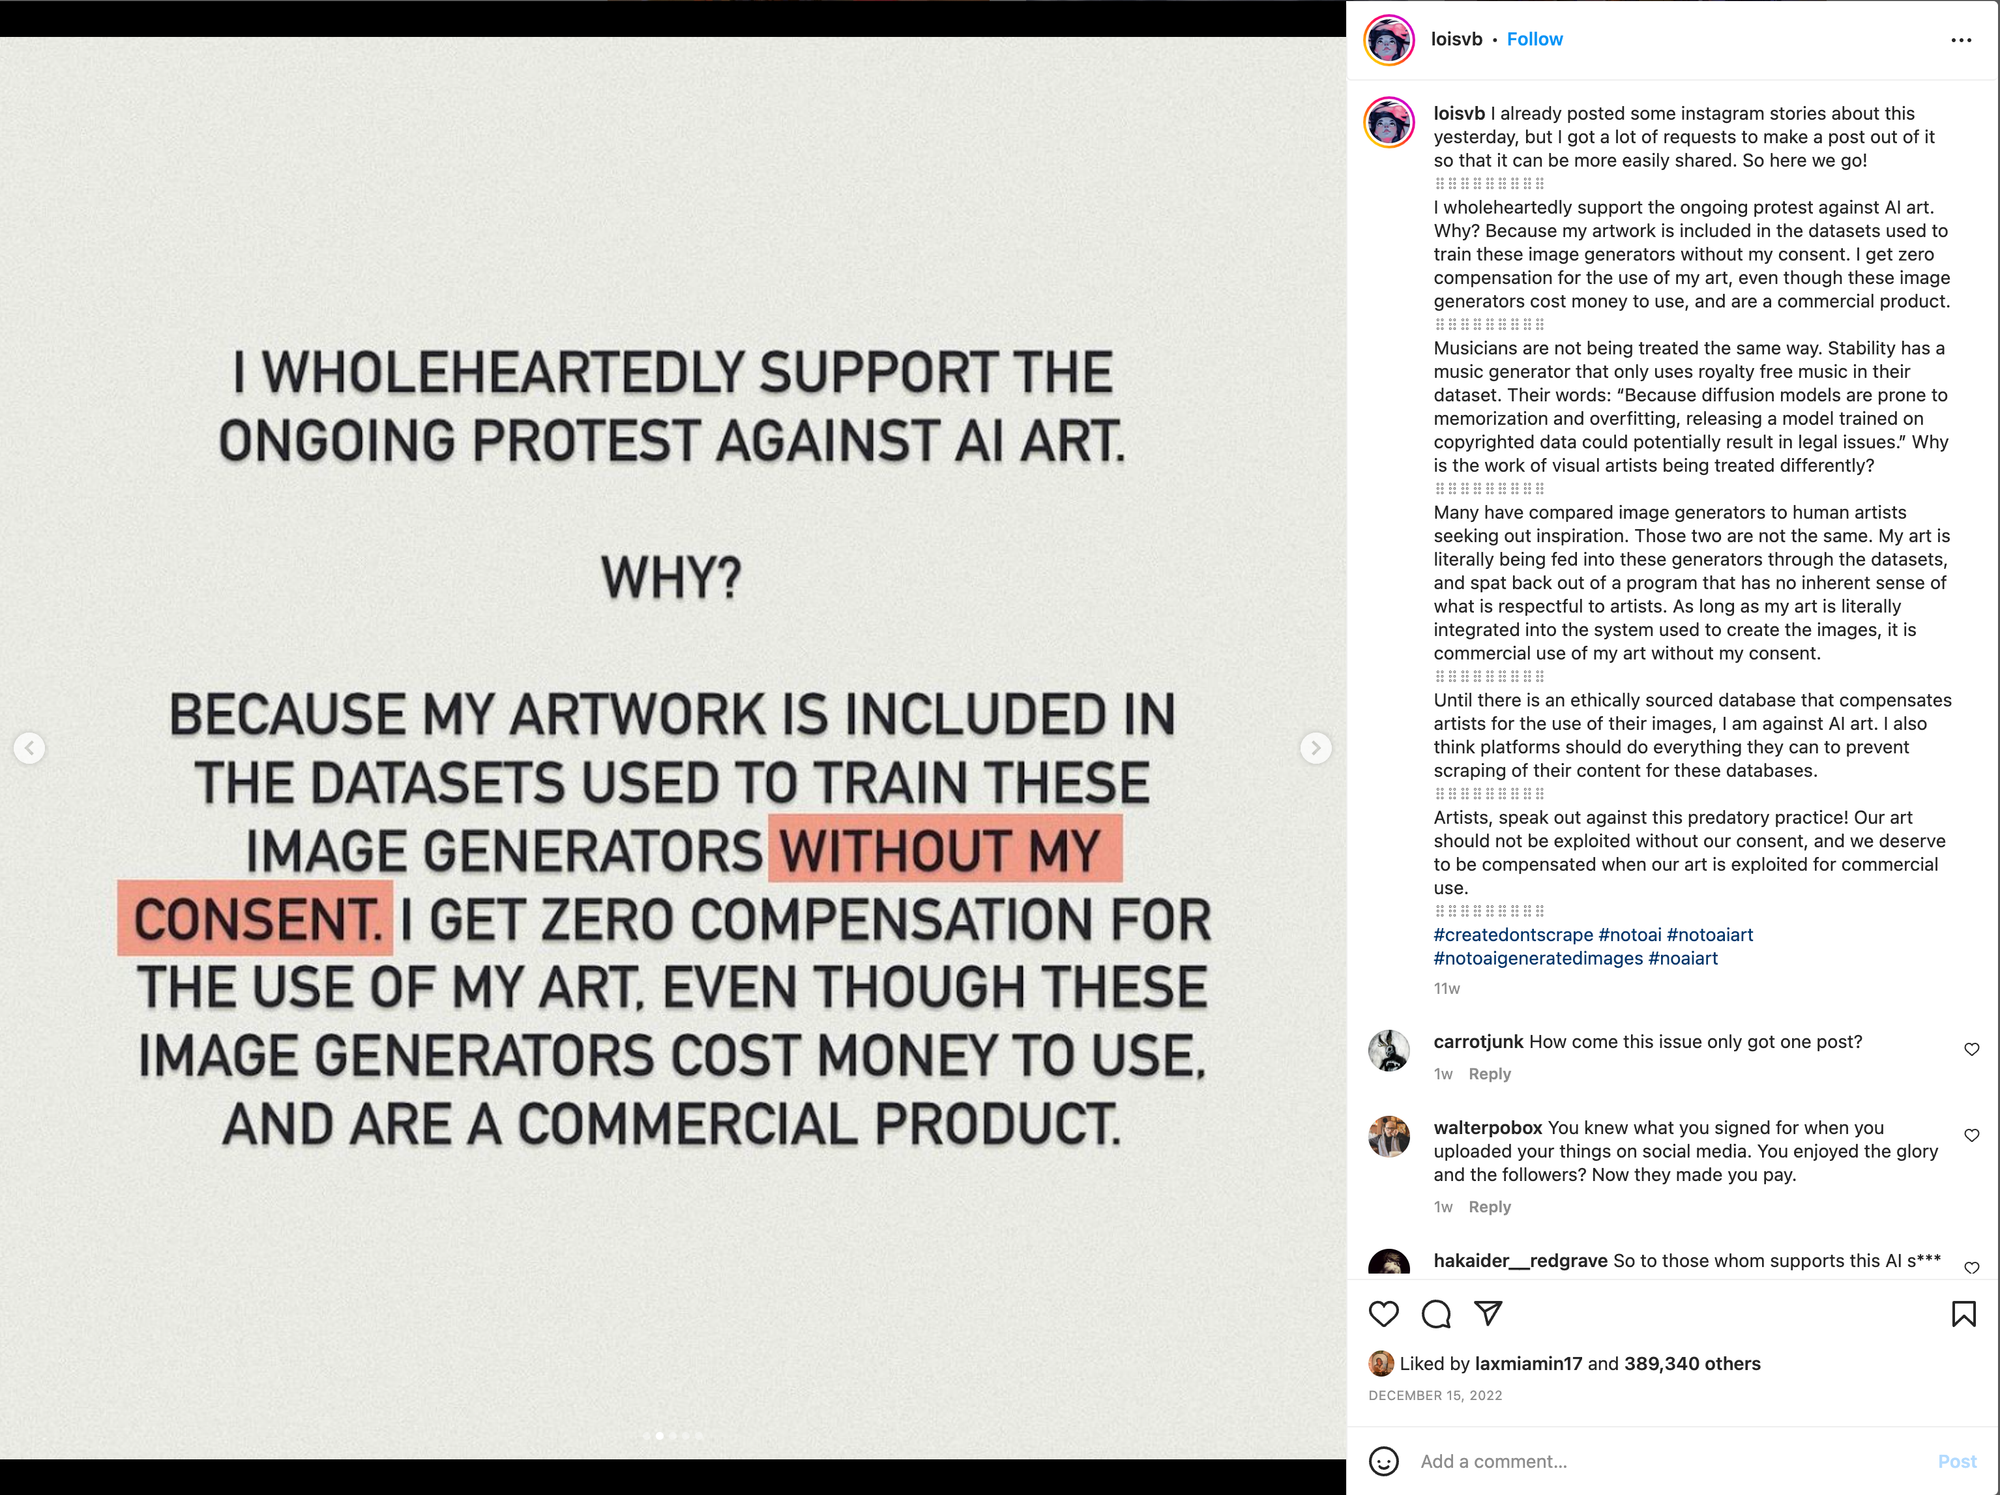Go to next carousel image

(1315, 747)
